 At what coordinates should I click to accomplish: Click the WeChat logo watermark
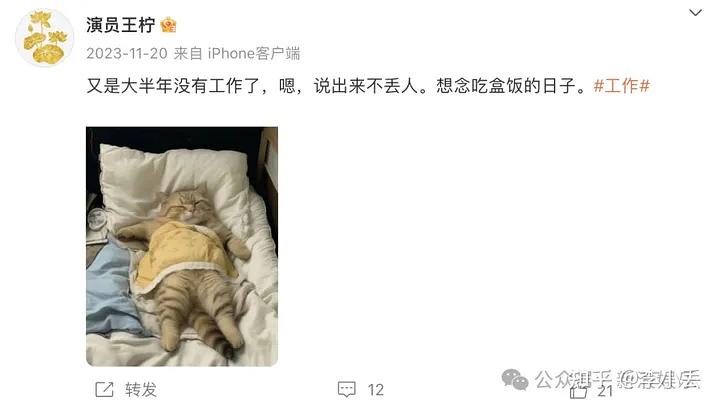click(514, 379)
